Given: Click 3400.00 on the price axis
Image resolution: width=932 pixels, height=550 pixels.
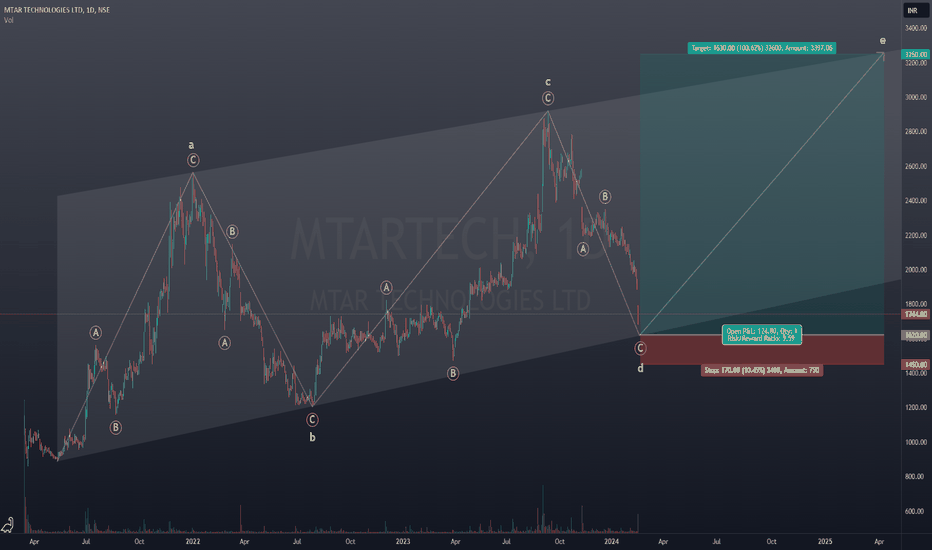Looking at the screenshot, I should (x=915, y=28).
